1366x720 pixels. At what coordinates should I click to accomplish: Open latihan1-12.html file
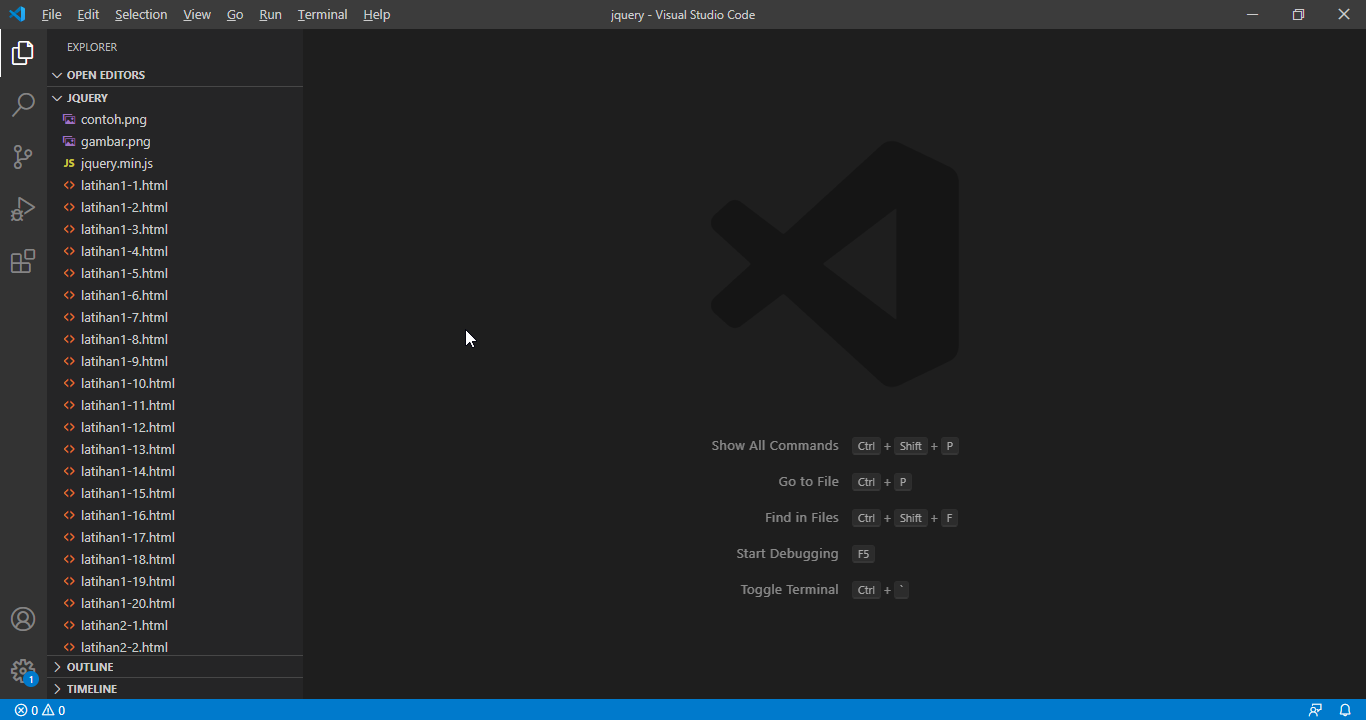coord(175,427)
